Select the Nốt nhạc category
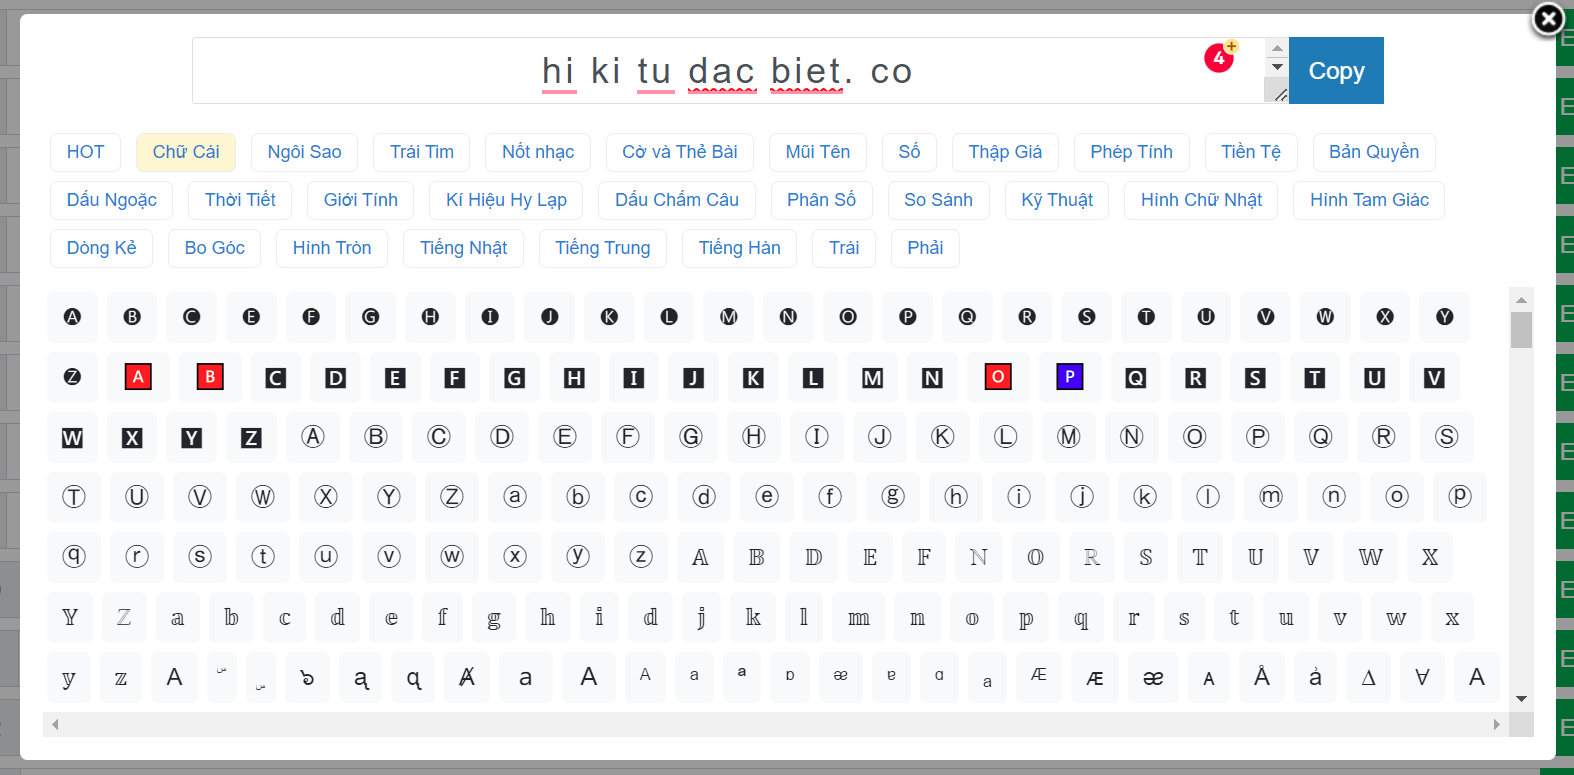Viewport: 1574px width, 775px height. (x=538, y=152)
